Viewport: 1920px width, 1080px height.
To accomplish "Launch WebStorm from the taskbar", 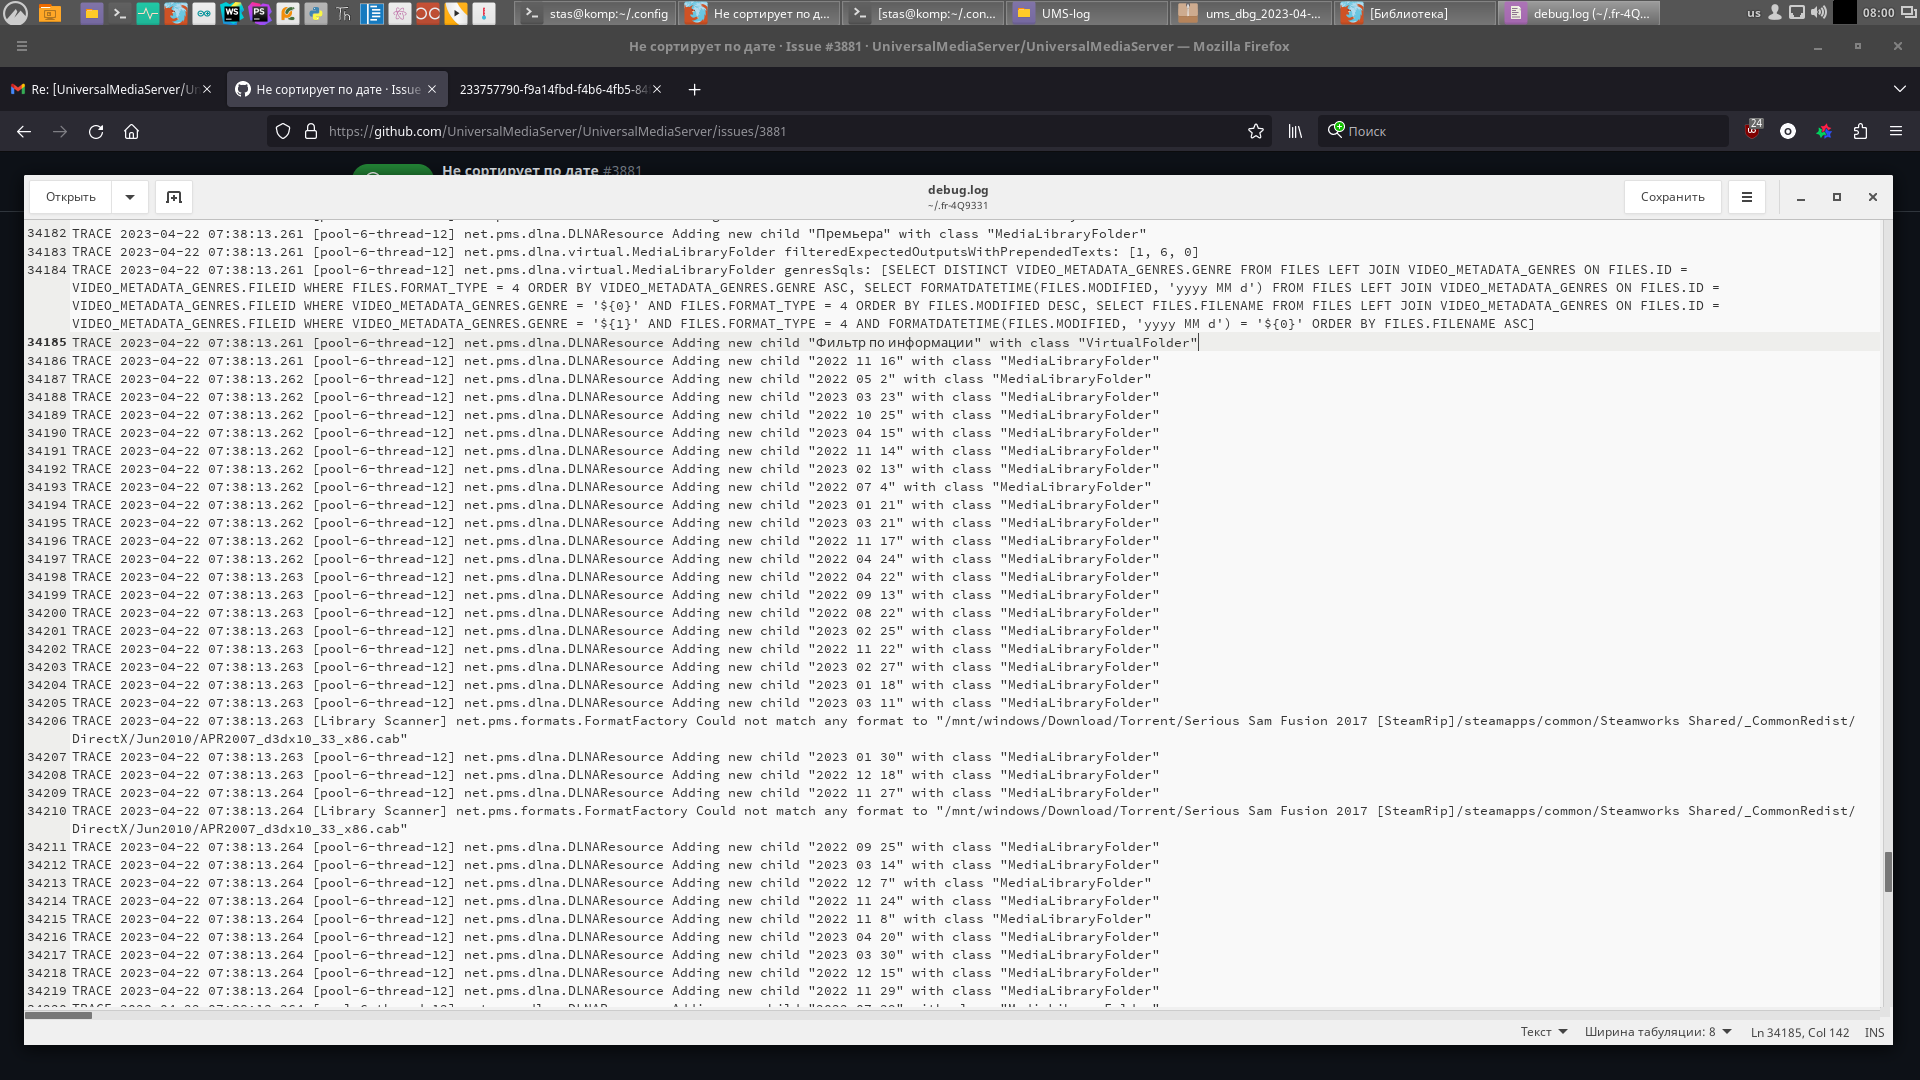I will click(232, 13).
